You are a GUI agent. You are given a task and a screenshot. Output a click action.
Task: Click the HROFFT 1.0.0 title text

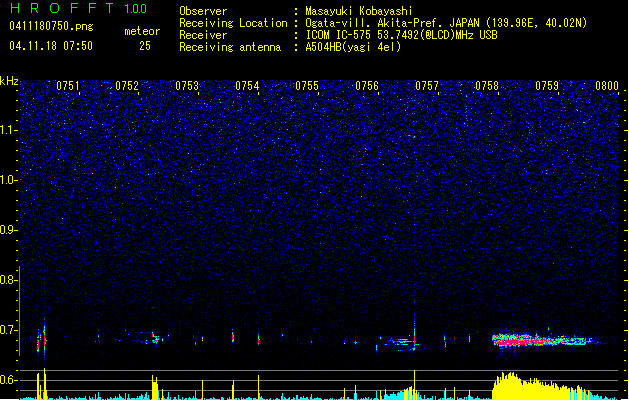coord(78,8)
